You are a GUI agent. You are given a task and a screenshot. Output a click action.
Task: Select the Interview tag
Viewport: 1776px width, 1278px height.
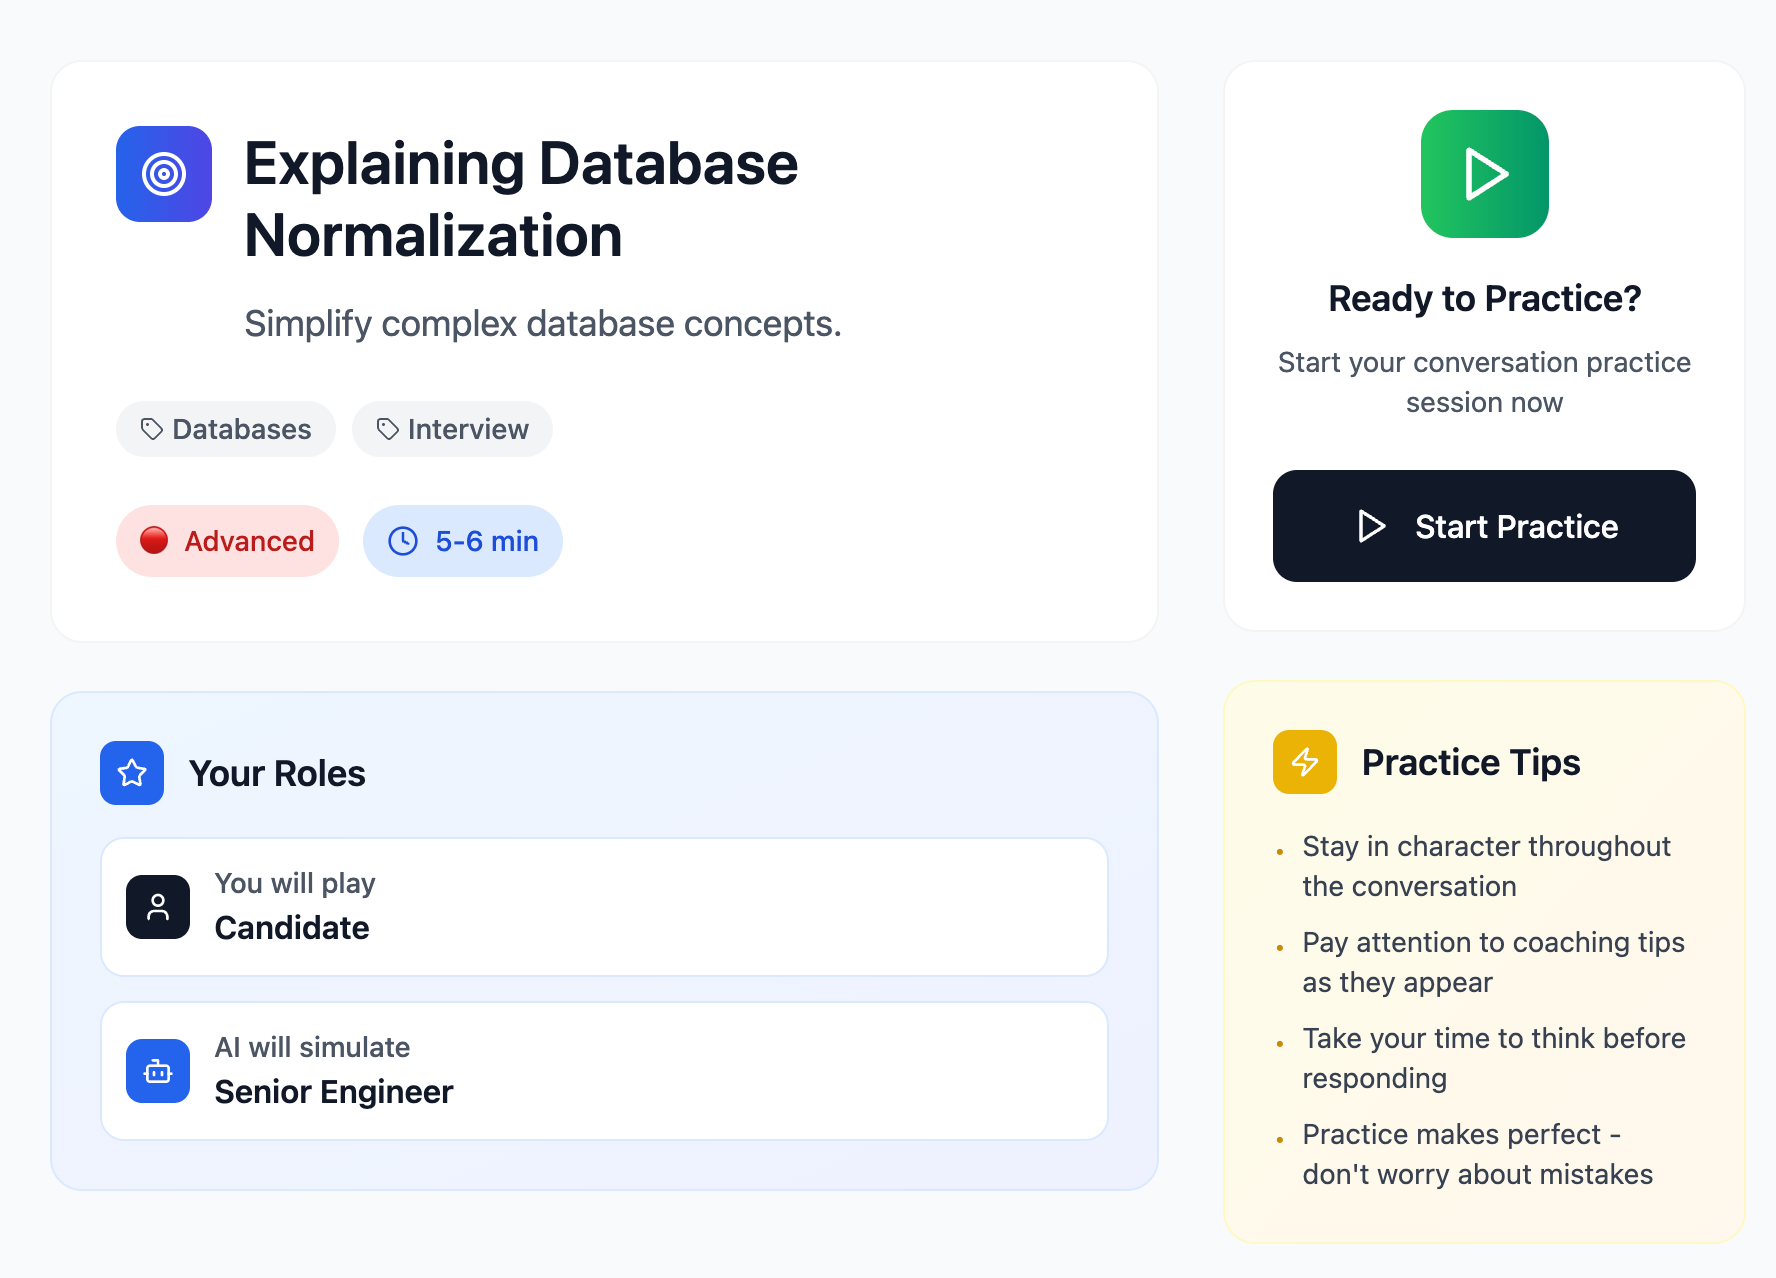(x=452, y=429)
